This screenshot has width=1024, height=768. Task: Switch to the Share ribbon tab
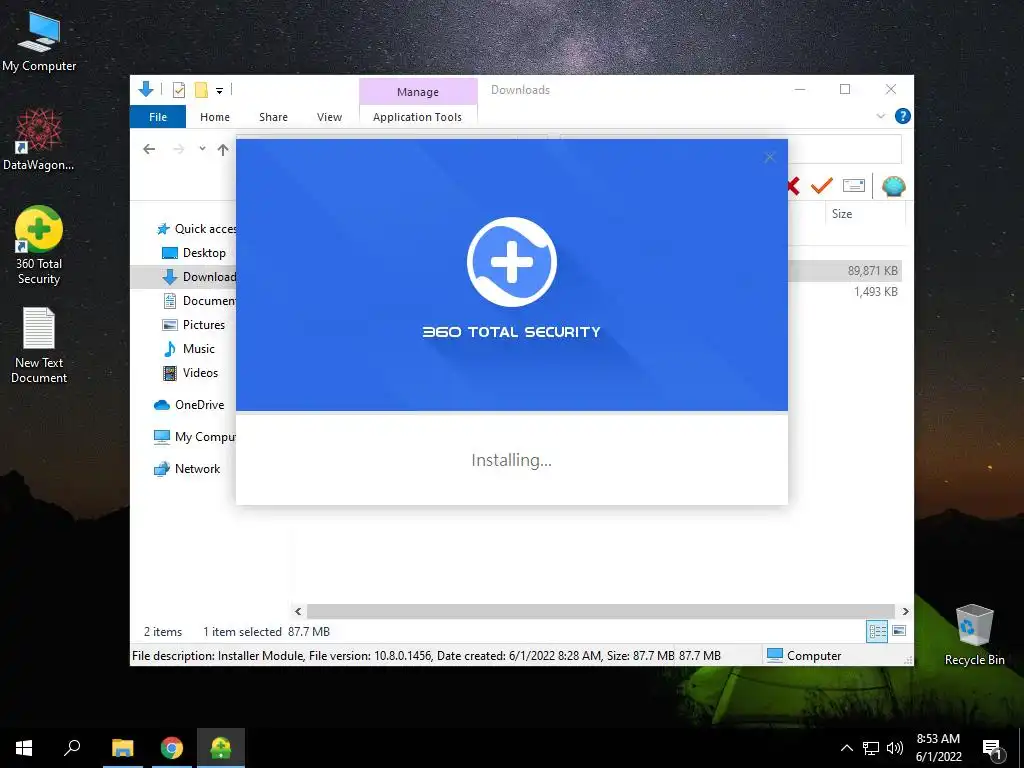(x=273, y=117)
